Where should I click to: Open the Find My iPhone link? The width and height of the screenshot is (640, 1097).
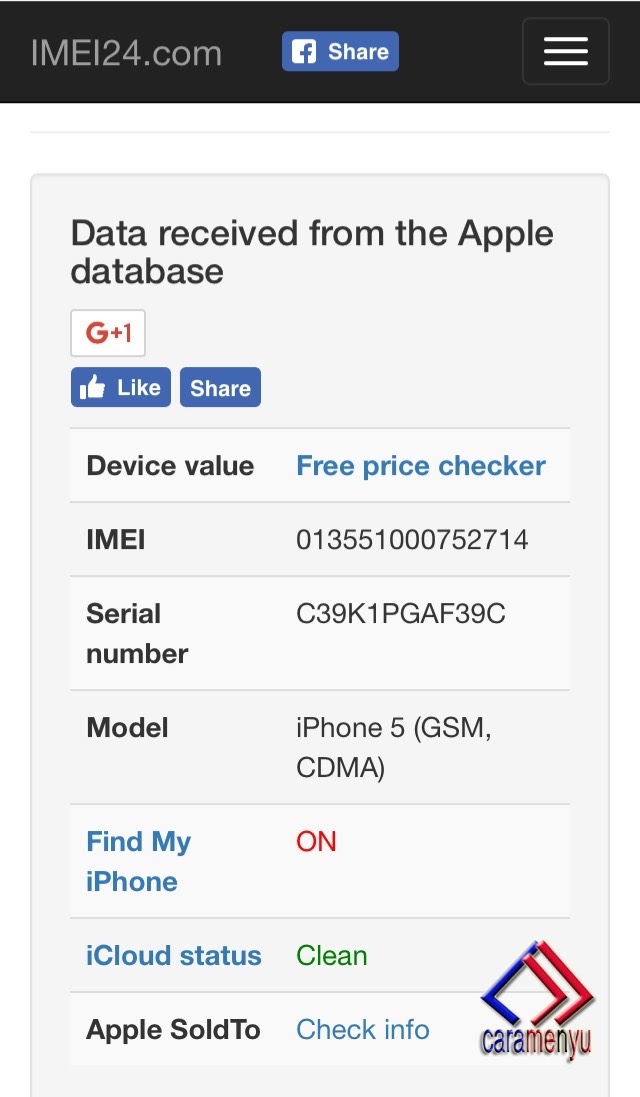(x=138, y=861)
